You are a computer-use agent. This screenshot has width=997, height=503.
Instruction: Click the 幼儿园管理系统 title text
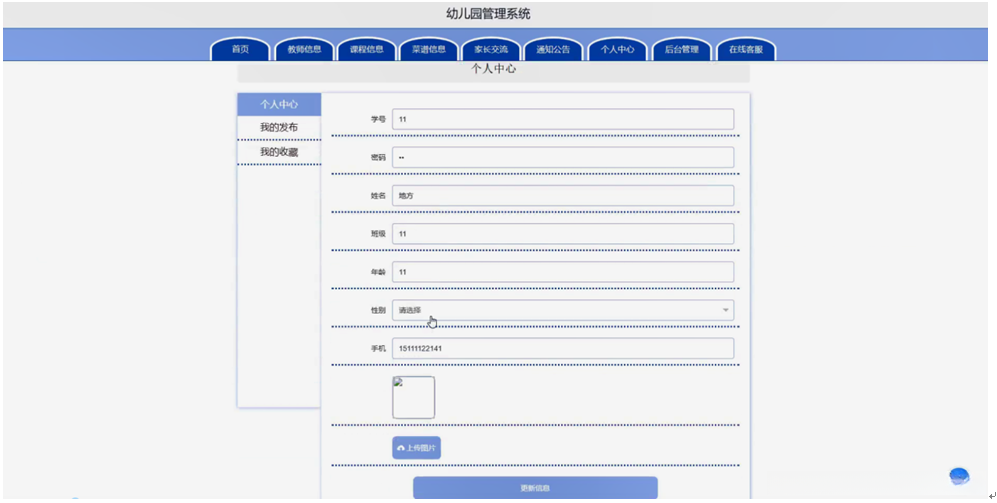(x=488, y=14)
